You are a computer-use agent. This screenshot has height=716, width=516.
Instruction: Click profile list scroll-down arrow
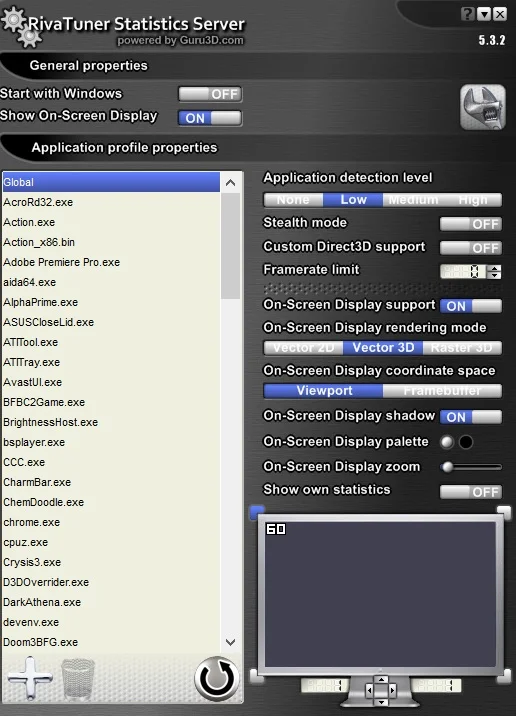point(231,642)
